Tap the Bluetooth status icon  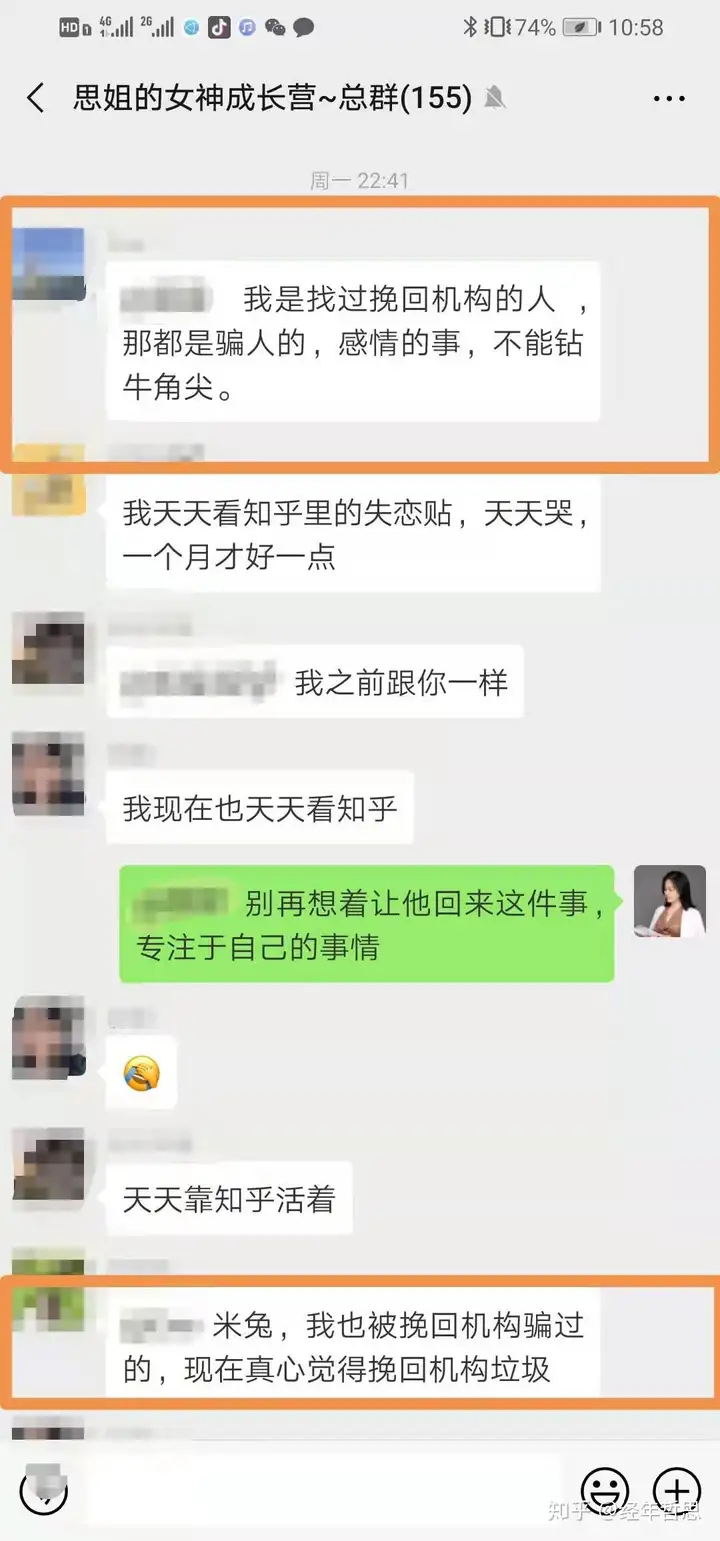pyautogui.click(x=469, y=27)
